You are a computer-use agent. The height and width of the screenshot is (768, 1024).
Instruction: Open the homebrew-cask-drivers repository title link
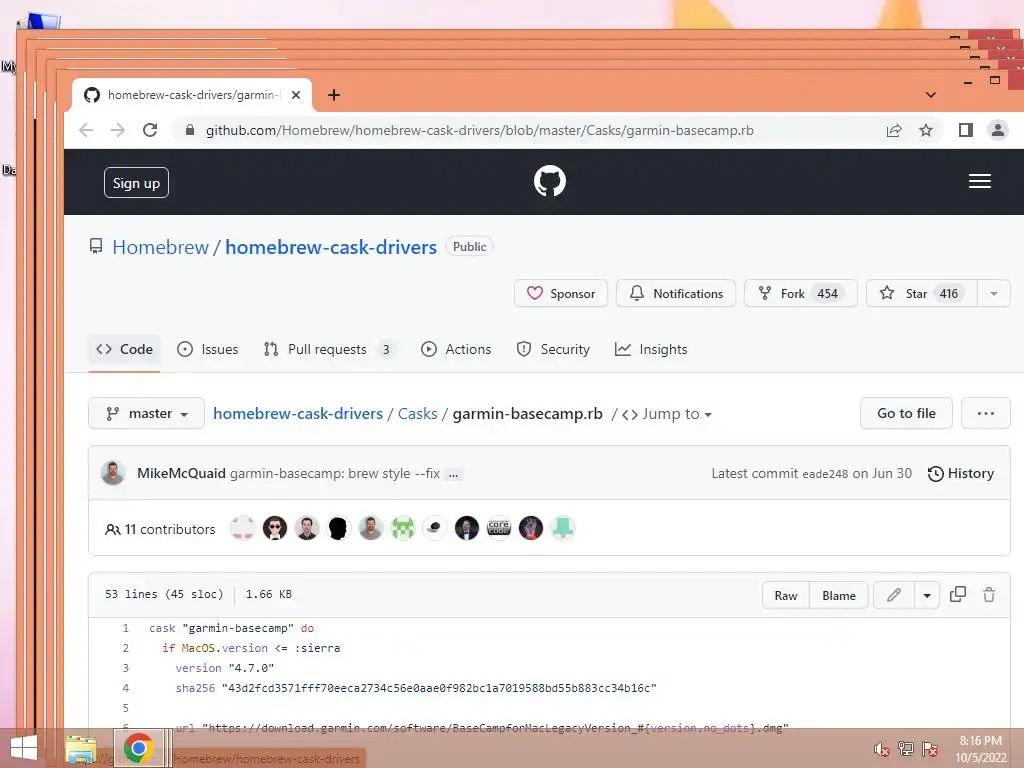tap(330, 247)
